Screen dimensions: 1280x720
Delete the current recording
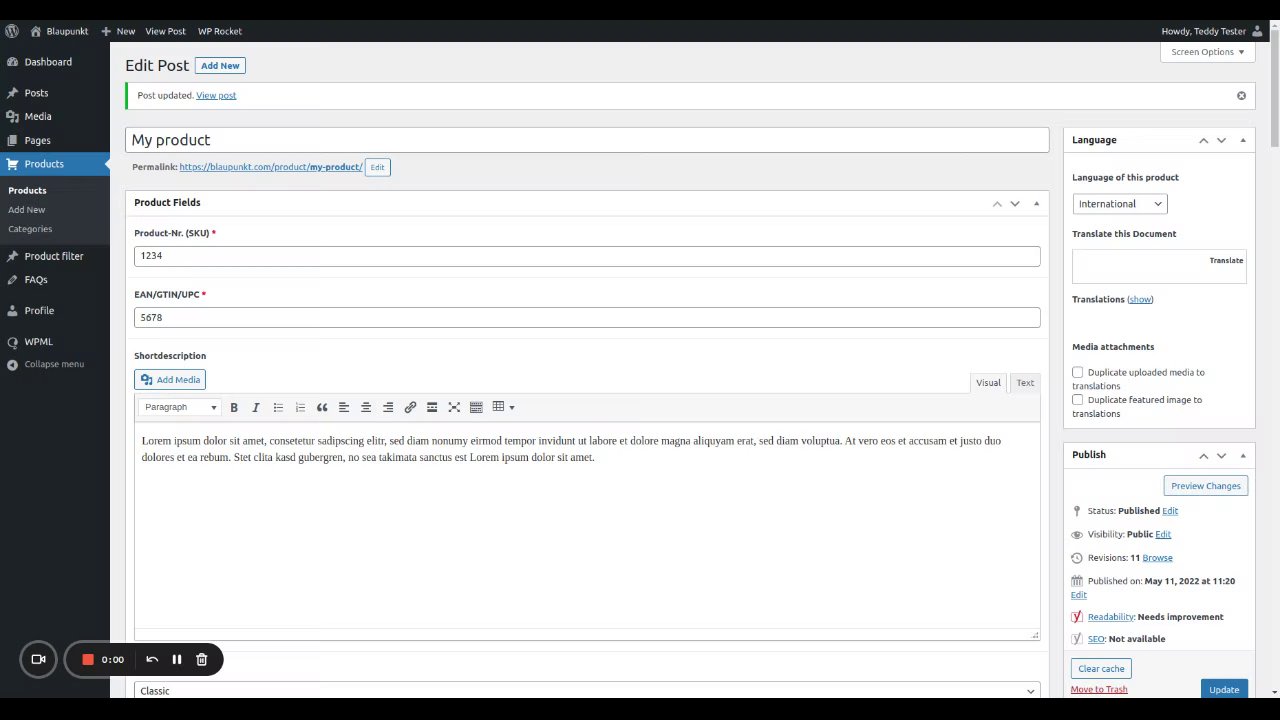[x=201, y=659]
